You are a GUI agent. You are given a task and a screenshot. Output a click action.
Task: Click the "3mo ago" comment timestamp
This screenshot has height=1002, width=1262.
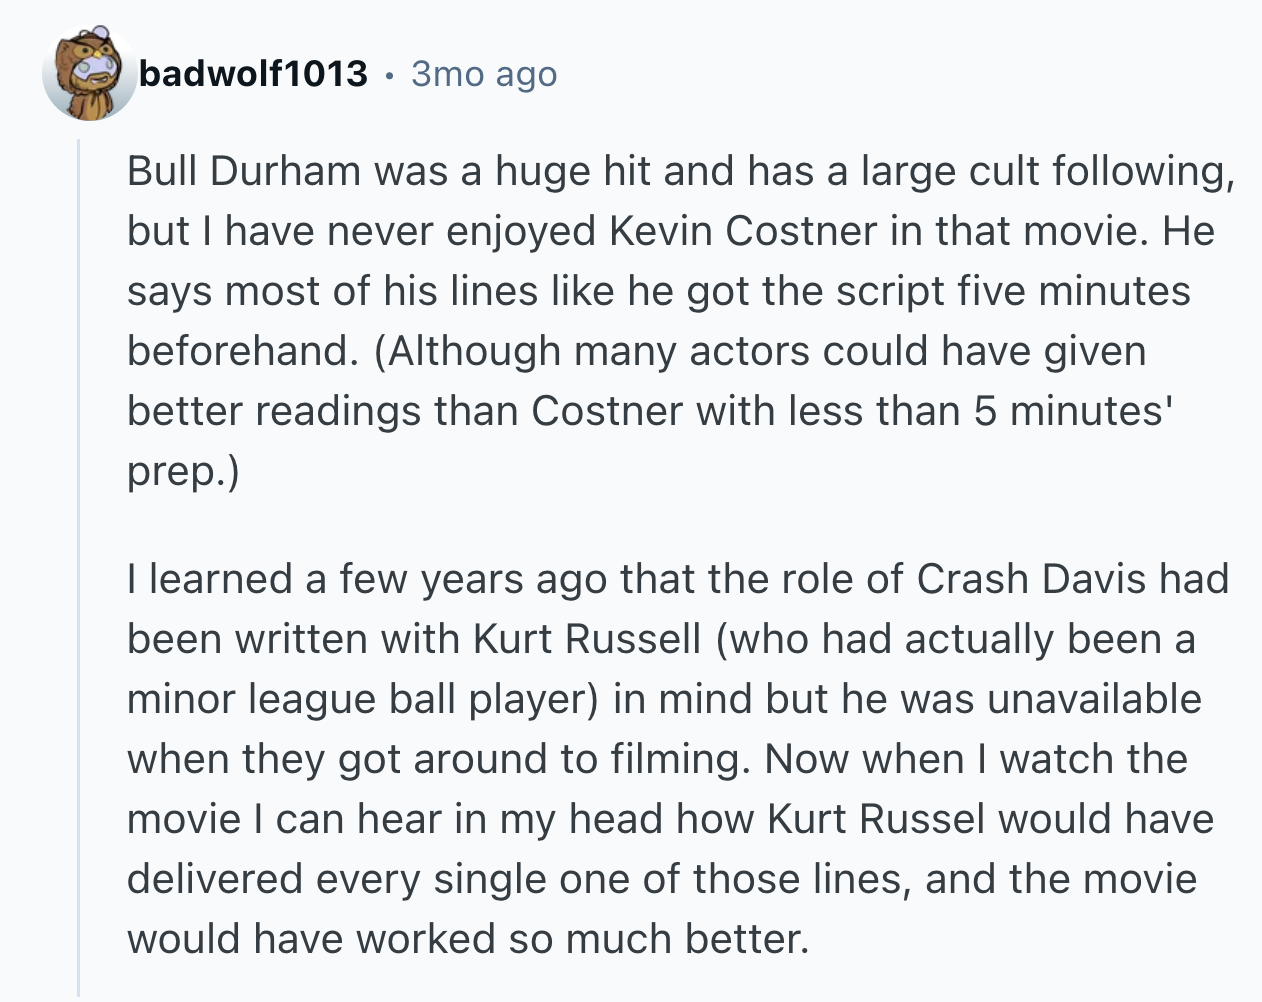[484, 74]
